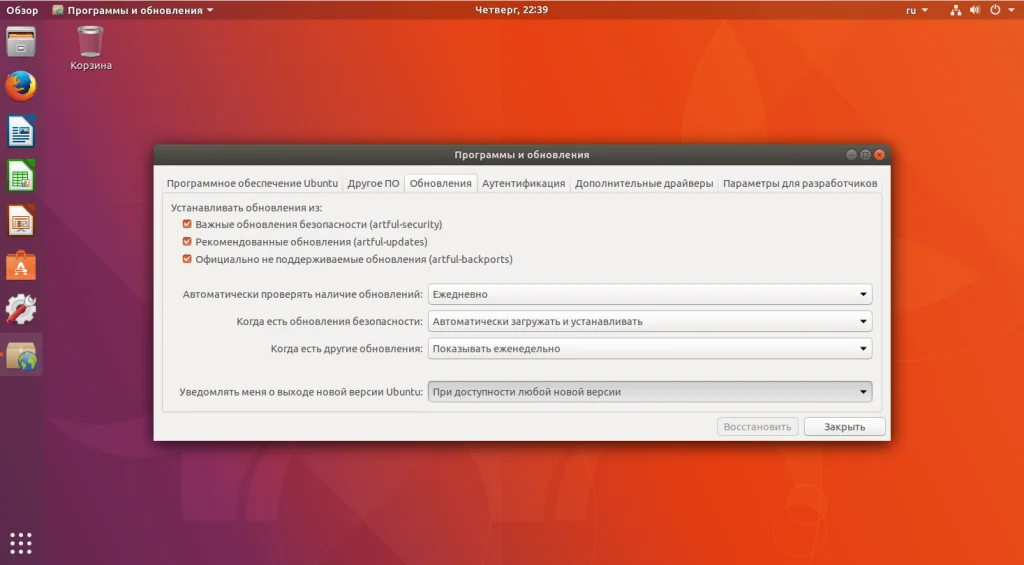Open the Files manager in the dock
The width and height of the screenshot is (1024, 565).
point(21,42)
